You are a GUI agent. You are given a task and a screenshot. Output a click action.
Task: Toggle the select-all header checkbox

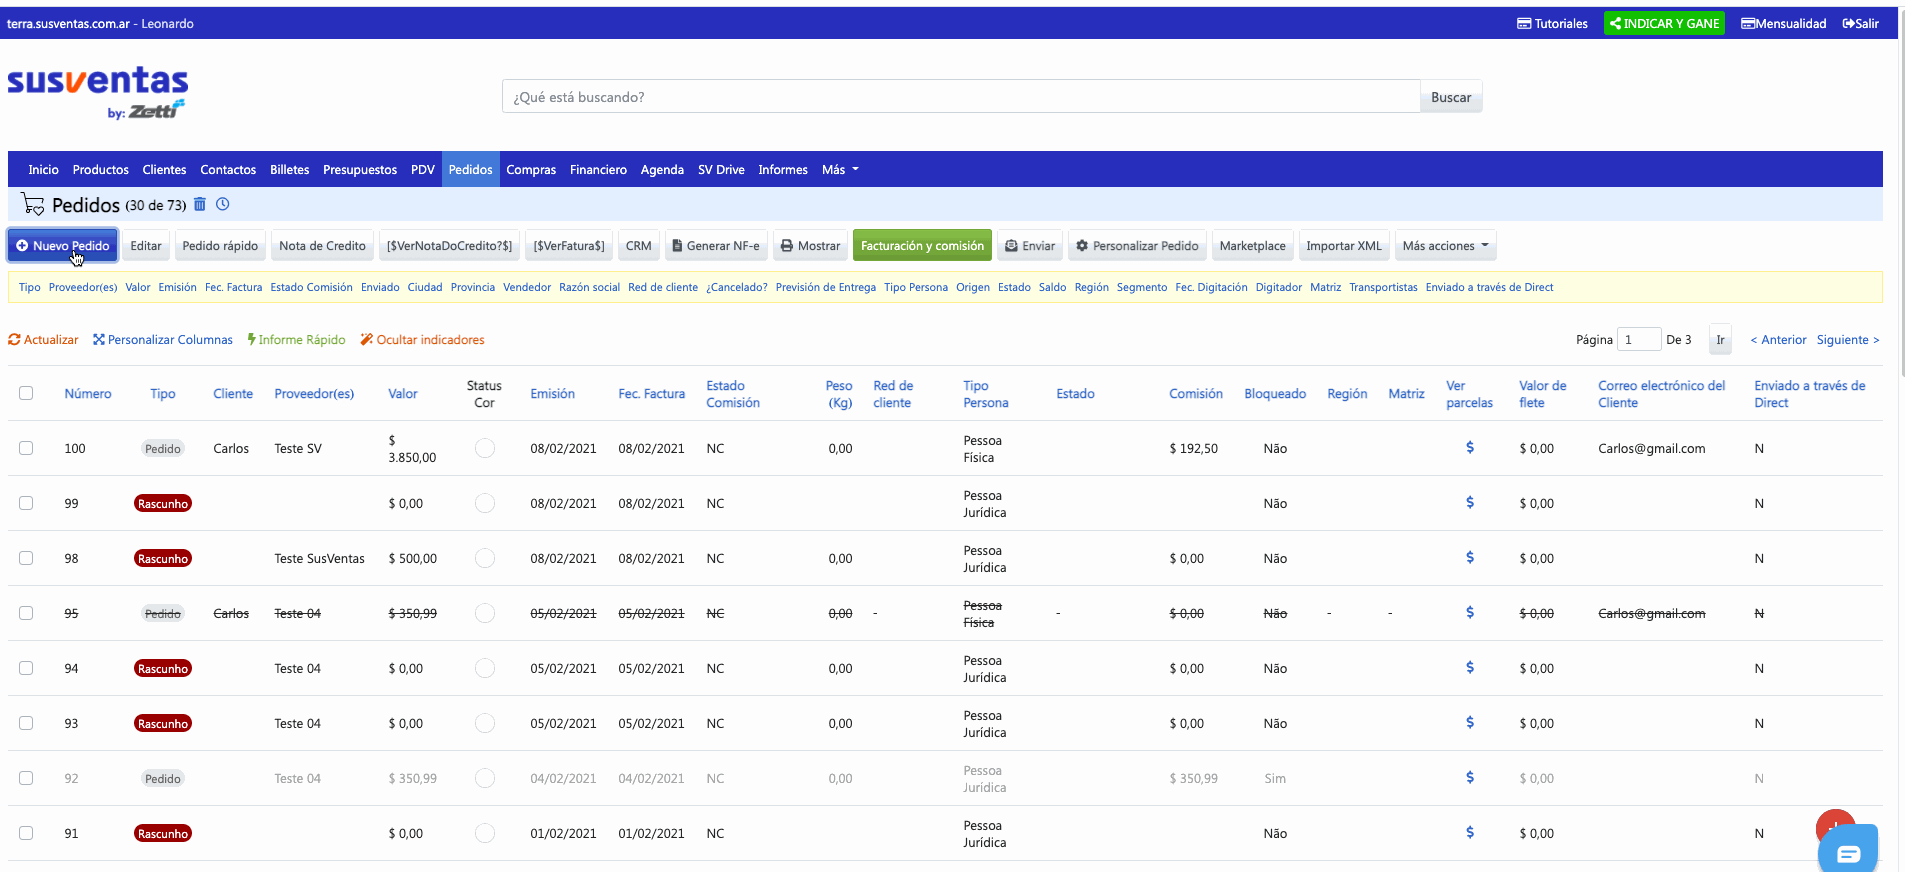pyautogui.click(x=26, y=393)
